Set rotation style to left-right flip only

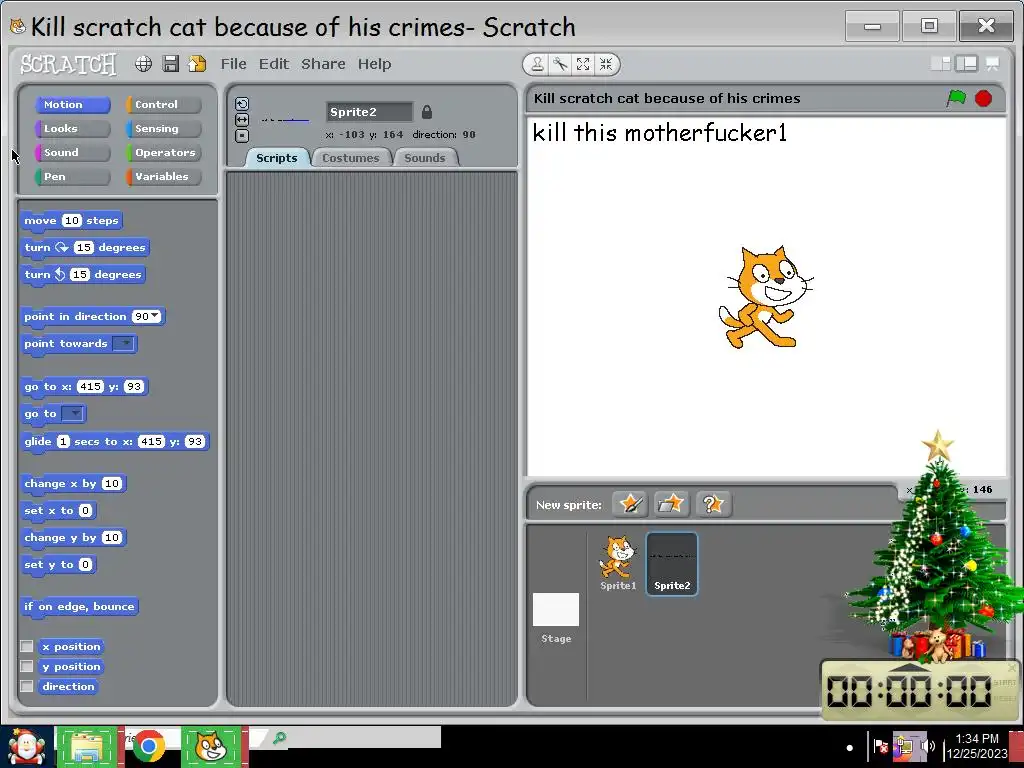(x=242, y=120)
